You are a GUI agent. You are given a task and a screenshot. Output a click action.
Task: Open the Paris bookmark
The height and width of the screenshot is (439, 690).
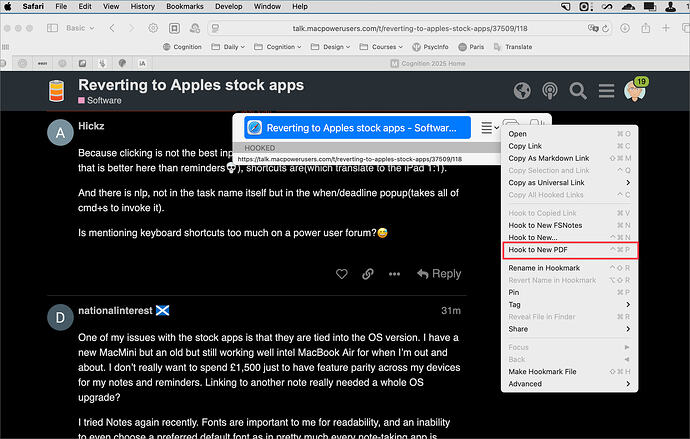(x=471, y=47)
